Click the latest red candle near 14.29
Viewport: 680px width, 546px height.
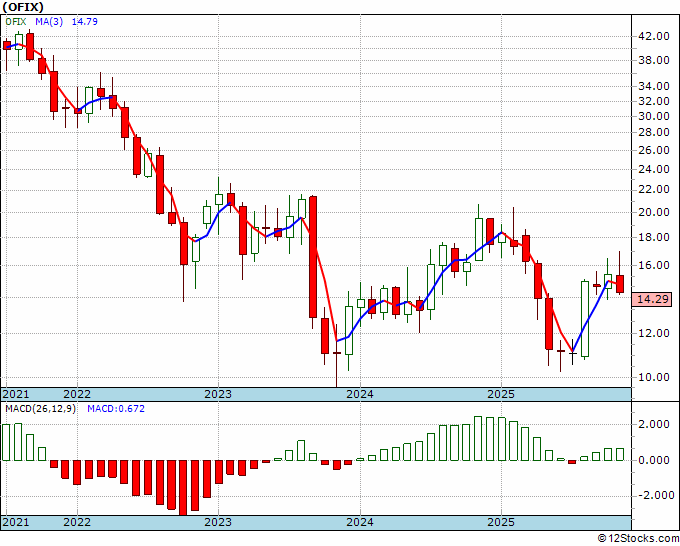(x=620, y=284)
